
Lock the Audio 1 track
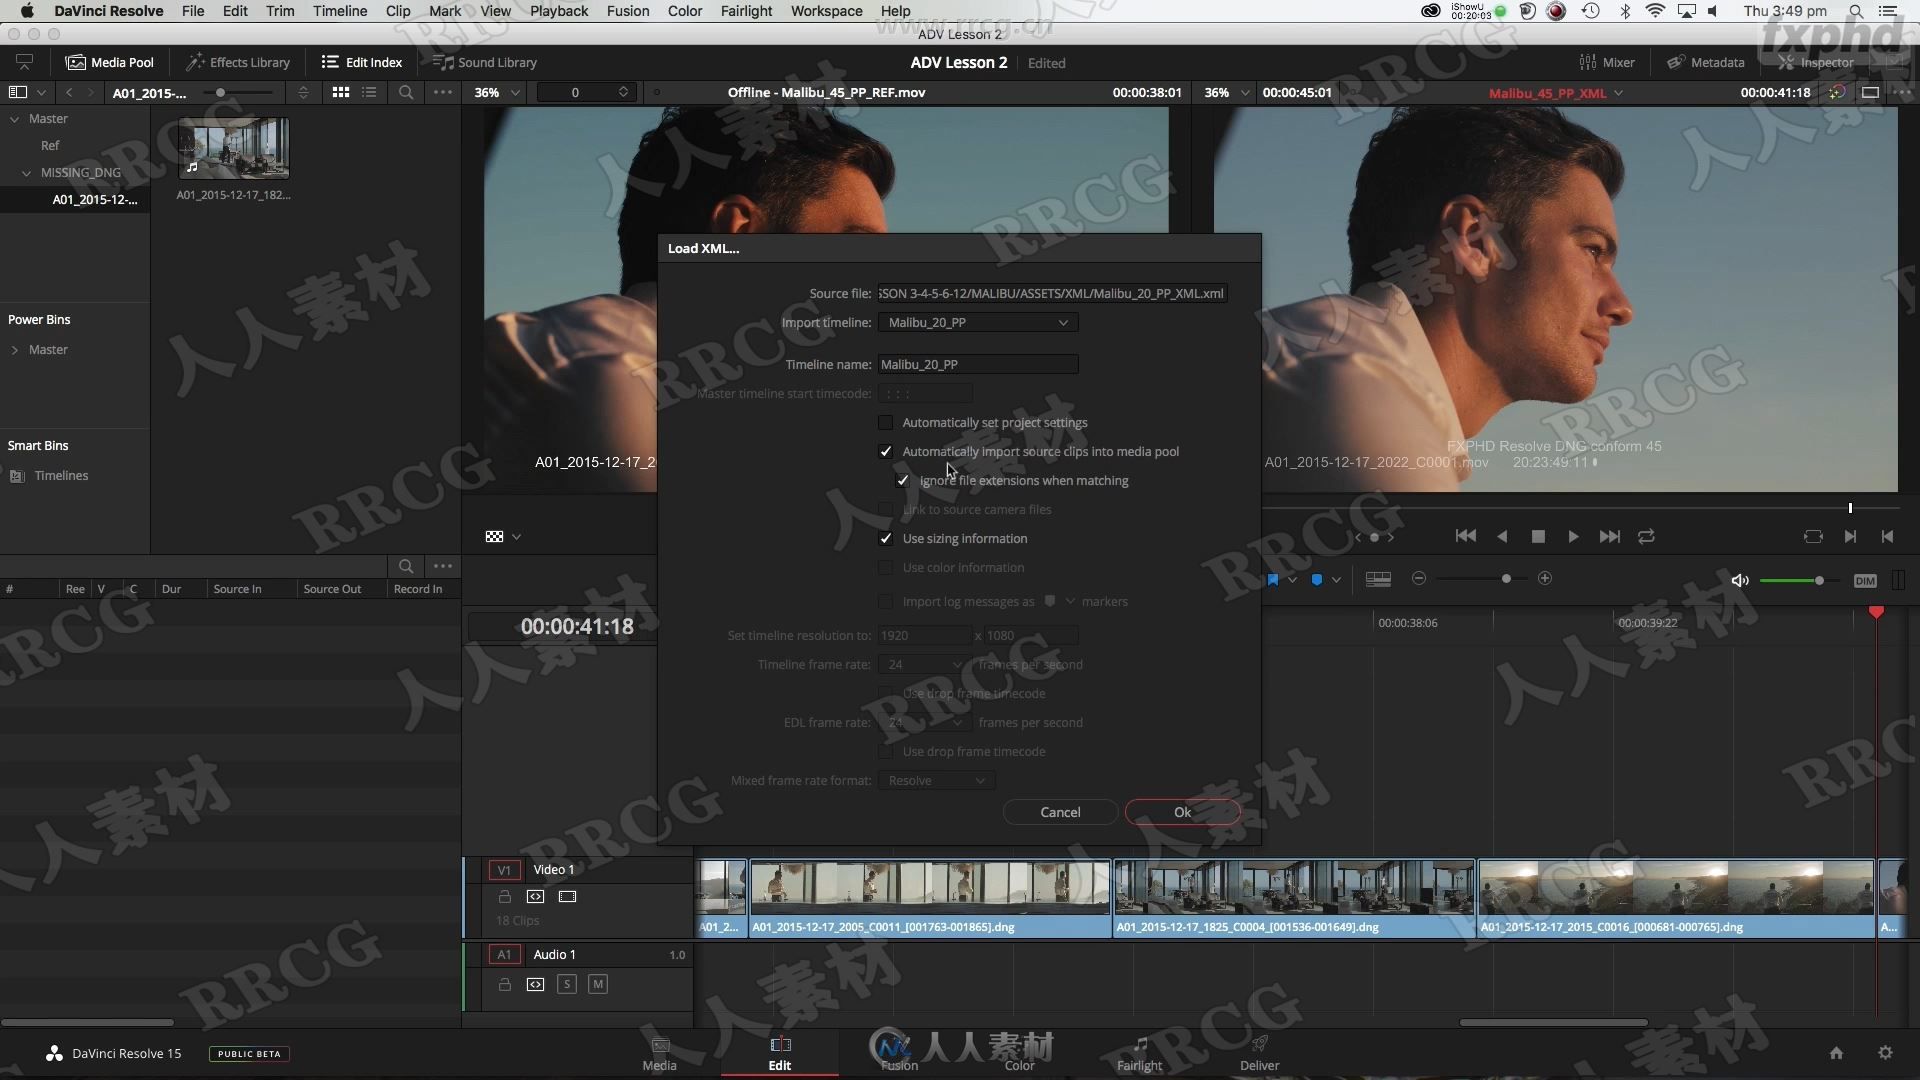point(505,985)
